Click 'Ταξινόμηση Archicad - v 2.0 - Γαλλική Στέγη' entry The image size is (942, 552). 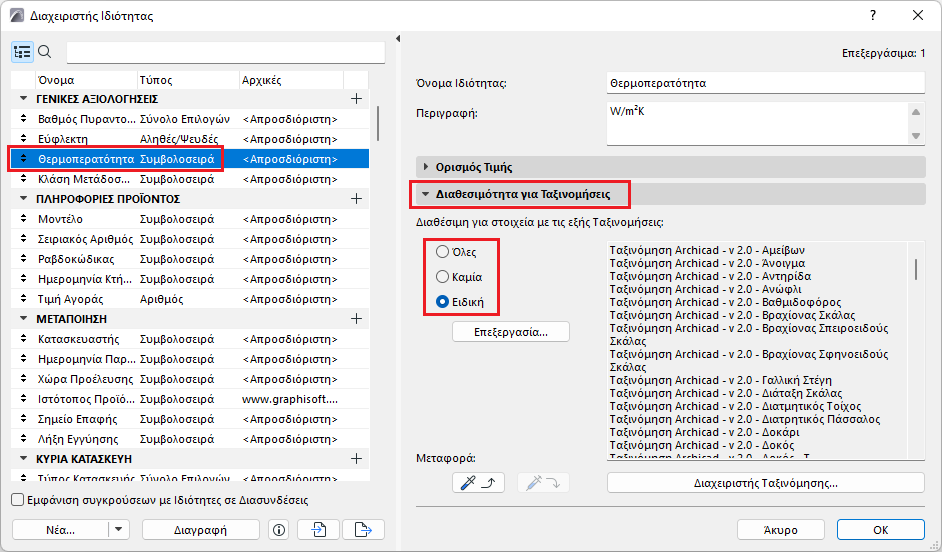point(720,380)
